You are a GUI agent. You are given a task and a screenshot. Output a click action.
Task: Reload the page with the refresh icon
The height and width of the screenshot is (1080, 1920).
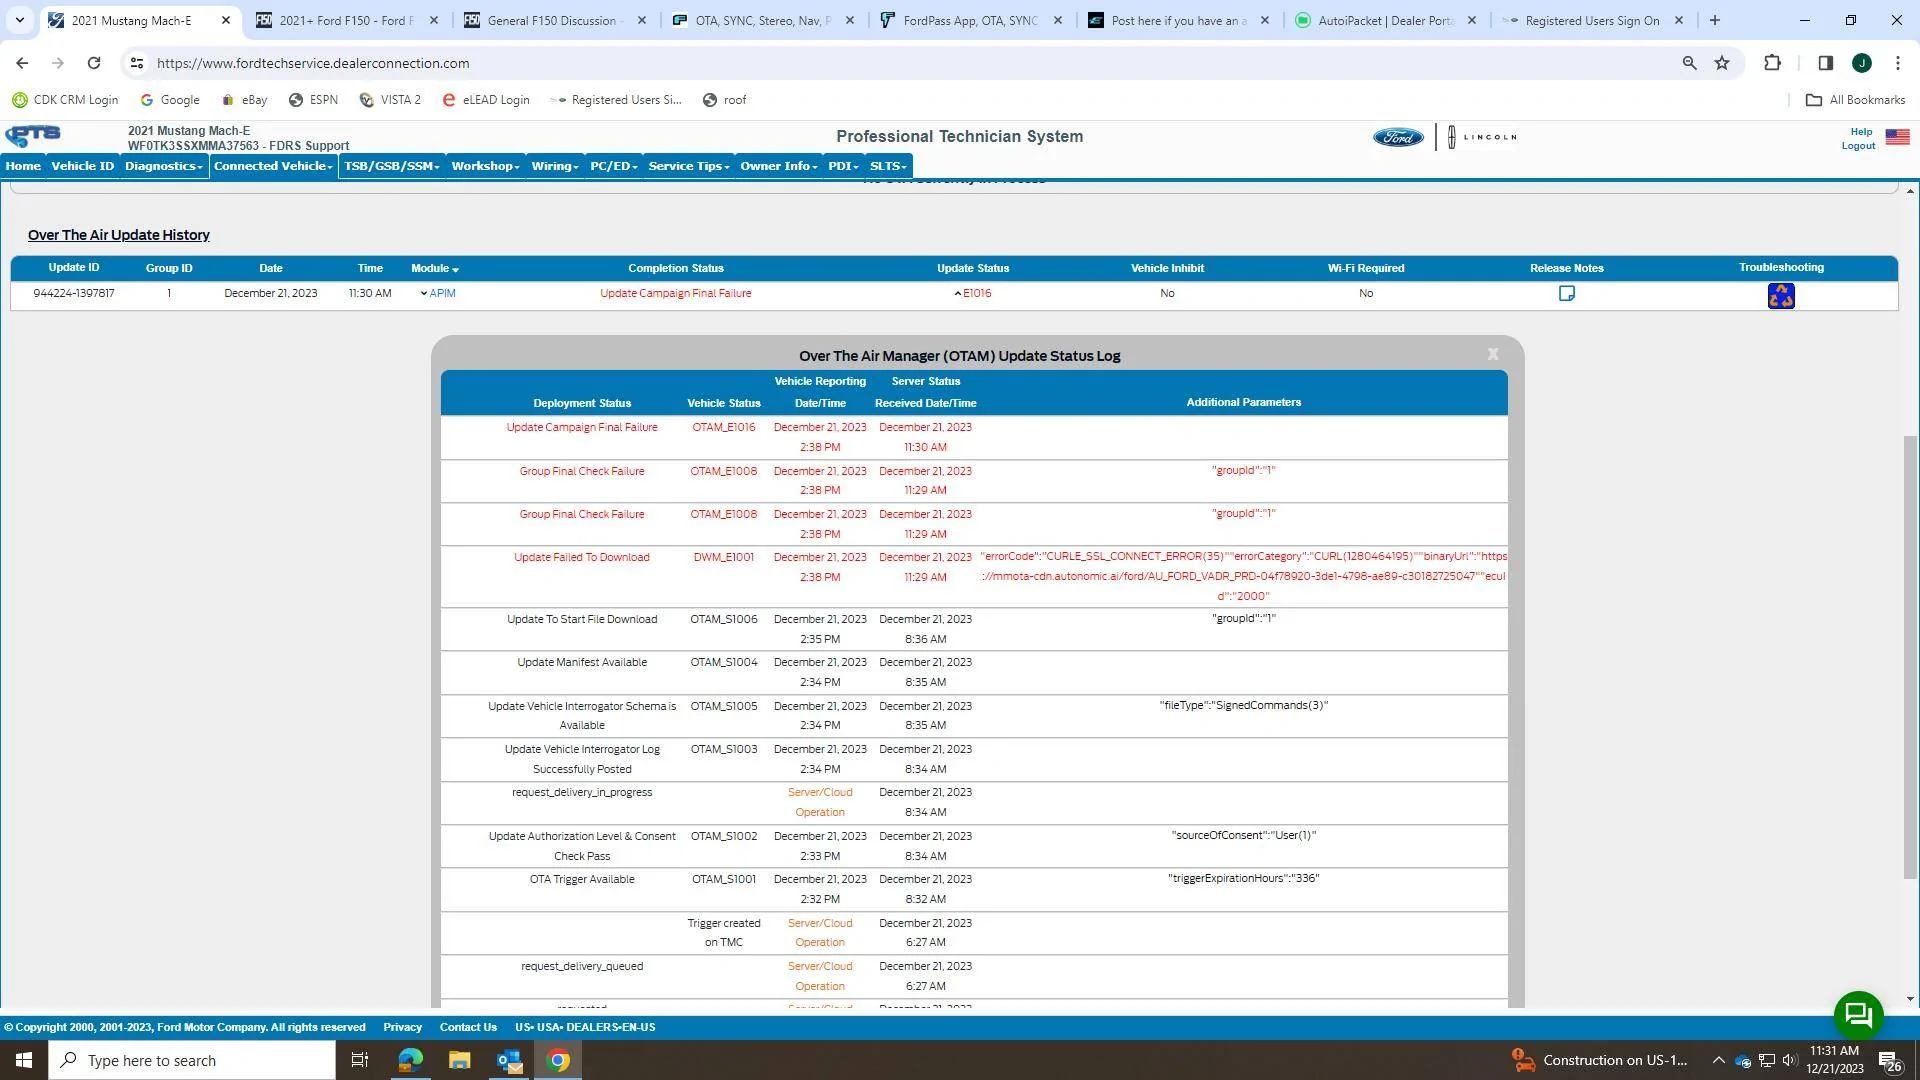pyautogui.click(x=94, y=63)
